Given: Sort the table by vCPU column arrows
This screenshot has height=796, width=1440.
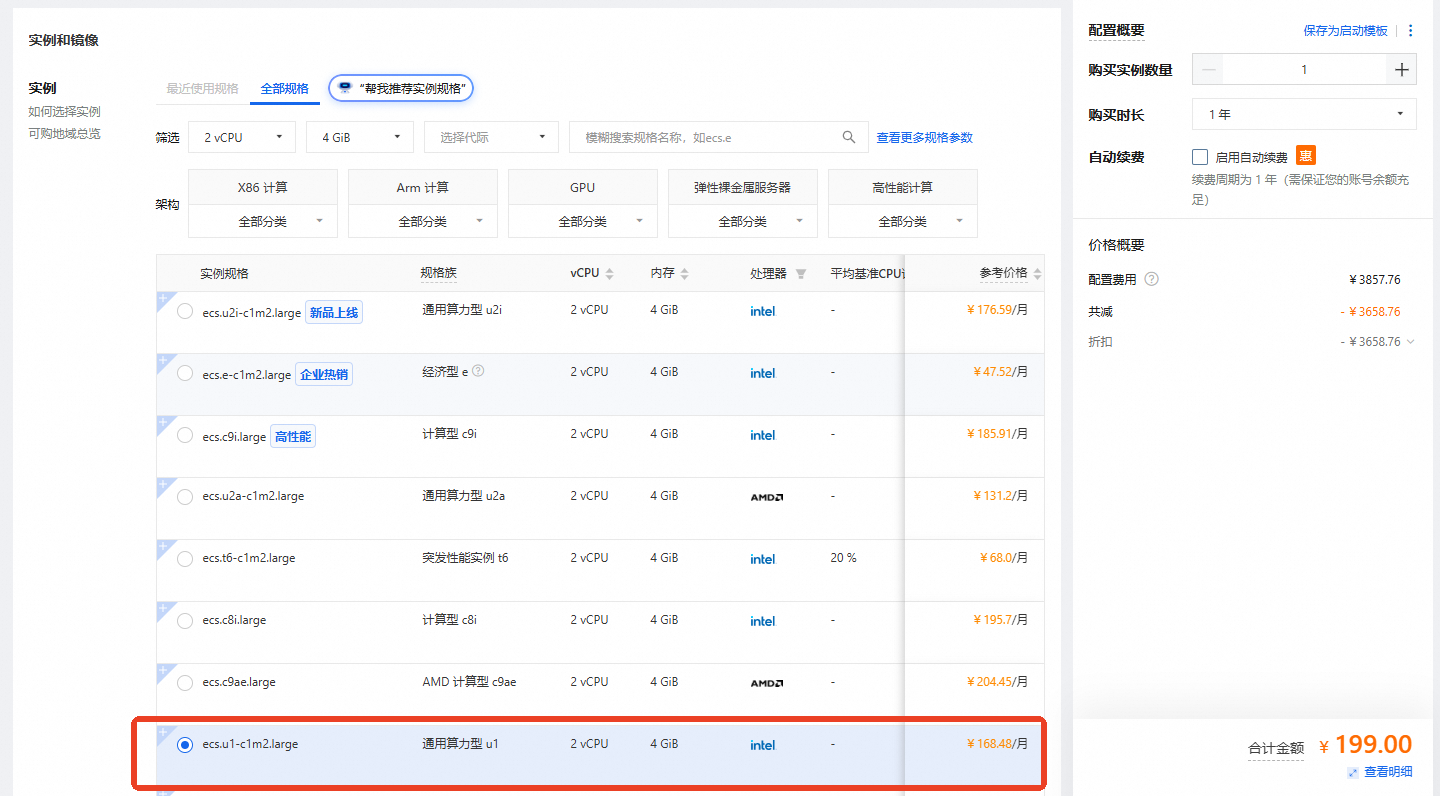Looking at the screenshot, I should tap(609, 274).
